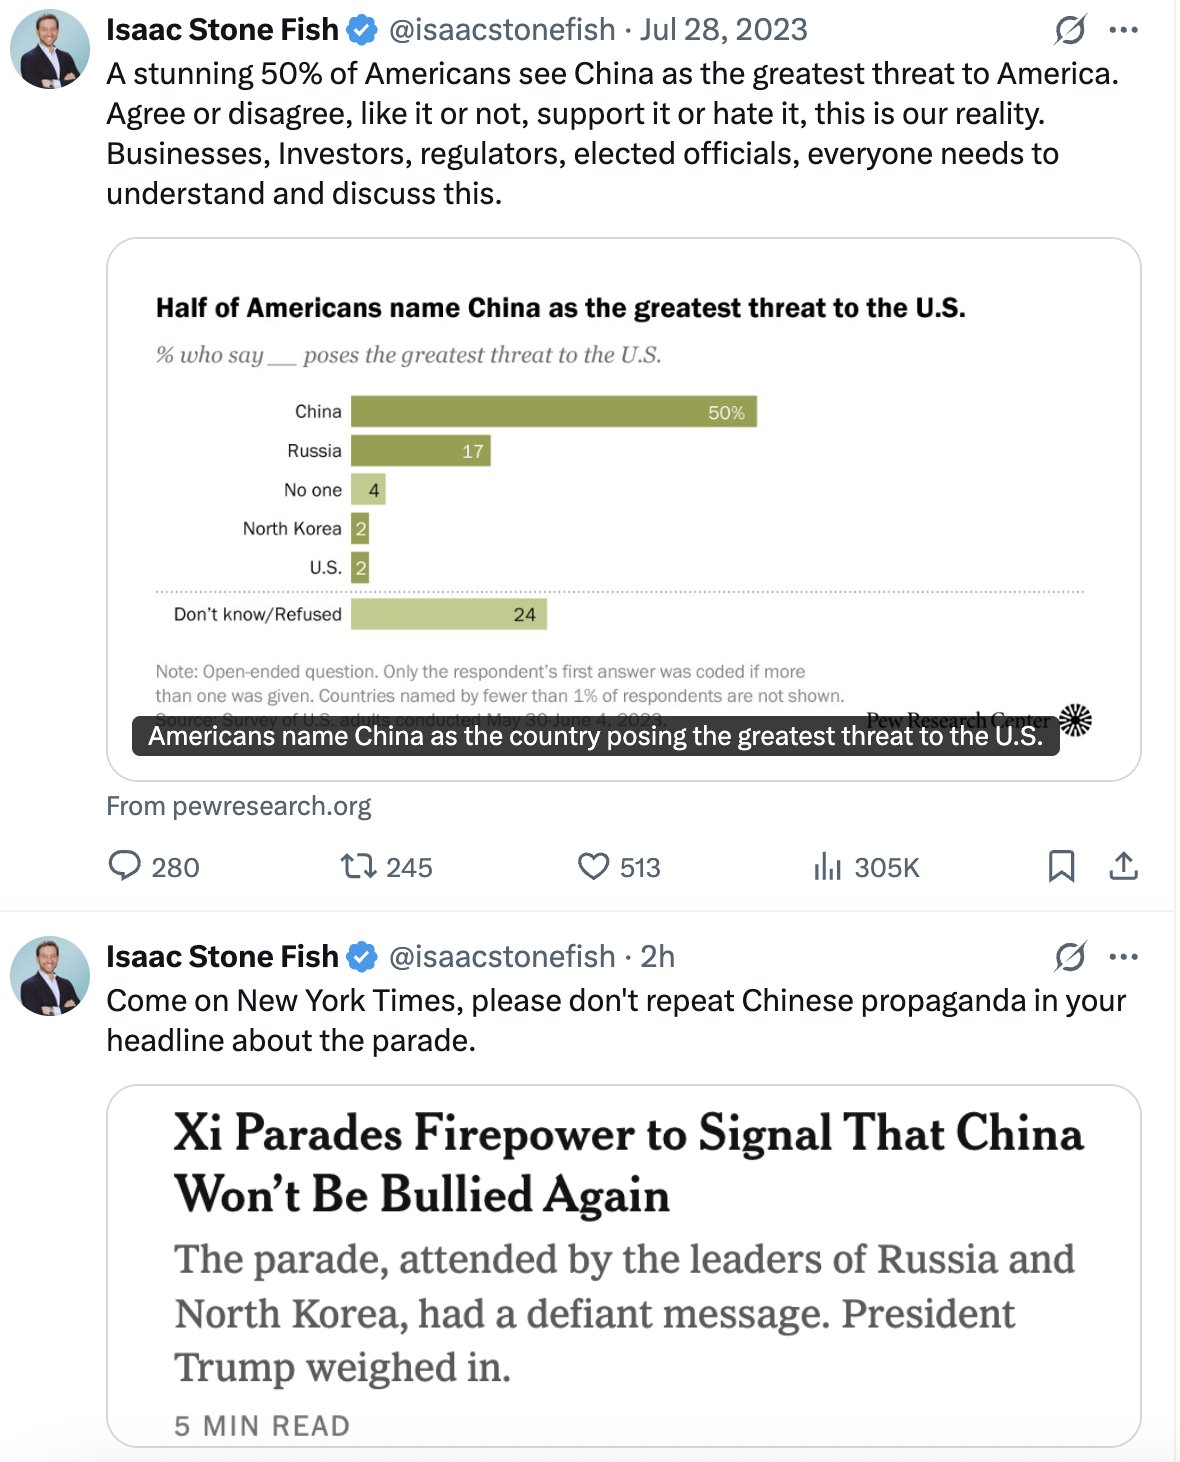Click the verified badge on the second tweet
Screen dimensions: 1180x1462
click(362, 957)
